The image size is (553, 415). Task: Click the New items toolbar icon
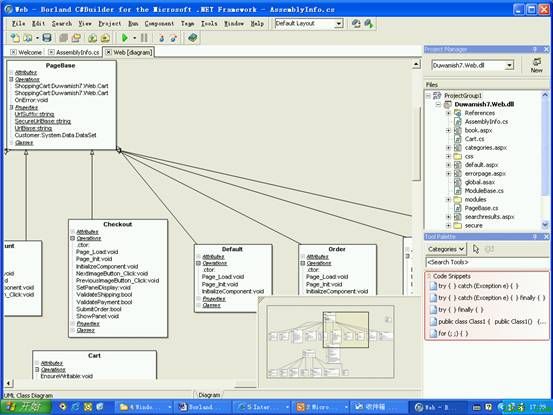[15, 38]
